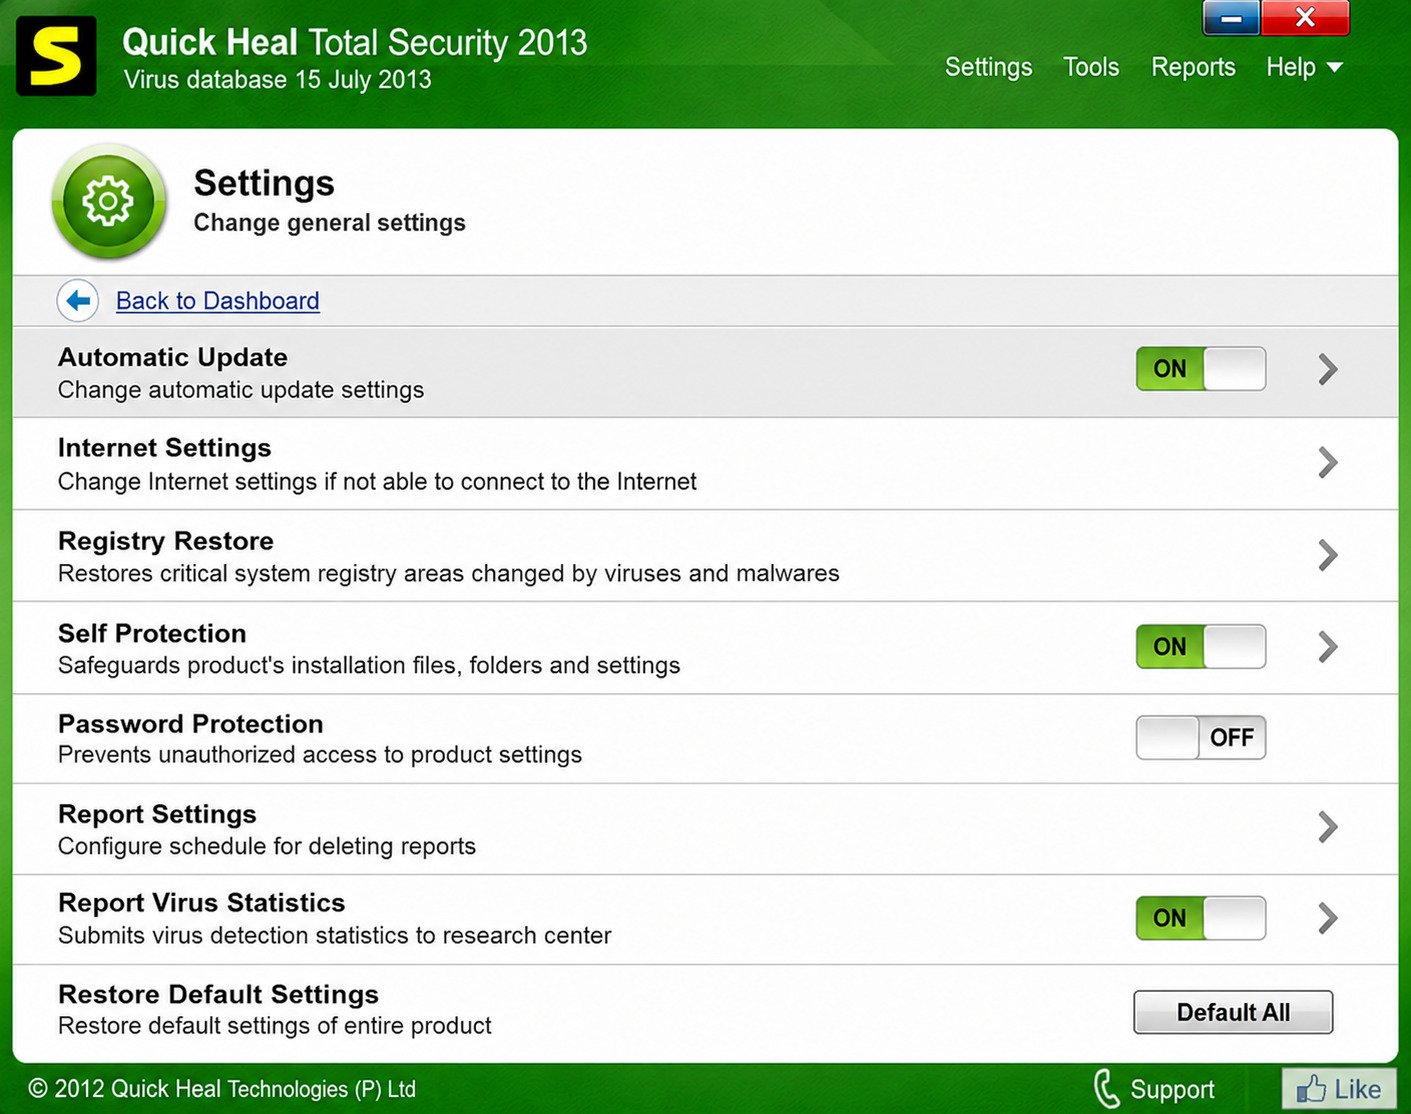
Task: Click 'Restore default settings of entire product' text
Action: click(275, 1025)
